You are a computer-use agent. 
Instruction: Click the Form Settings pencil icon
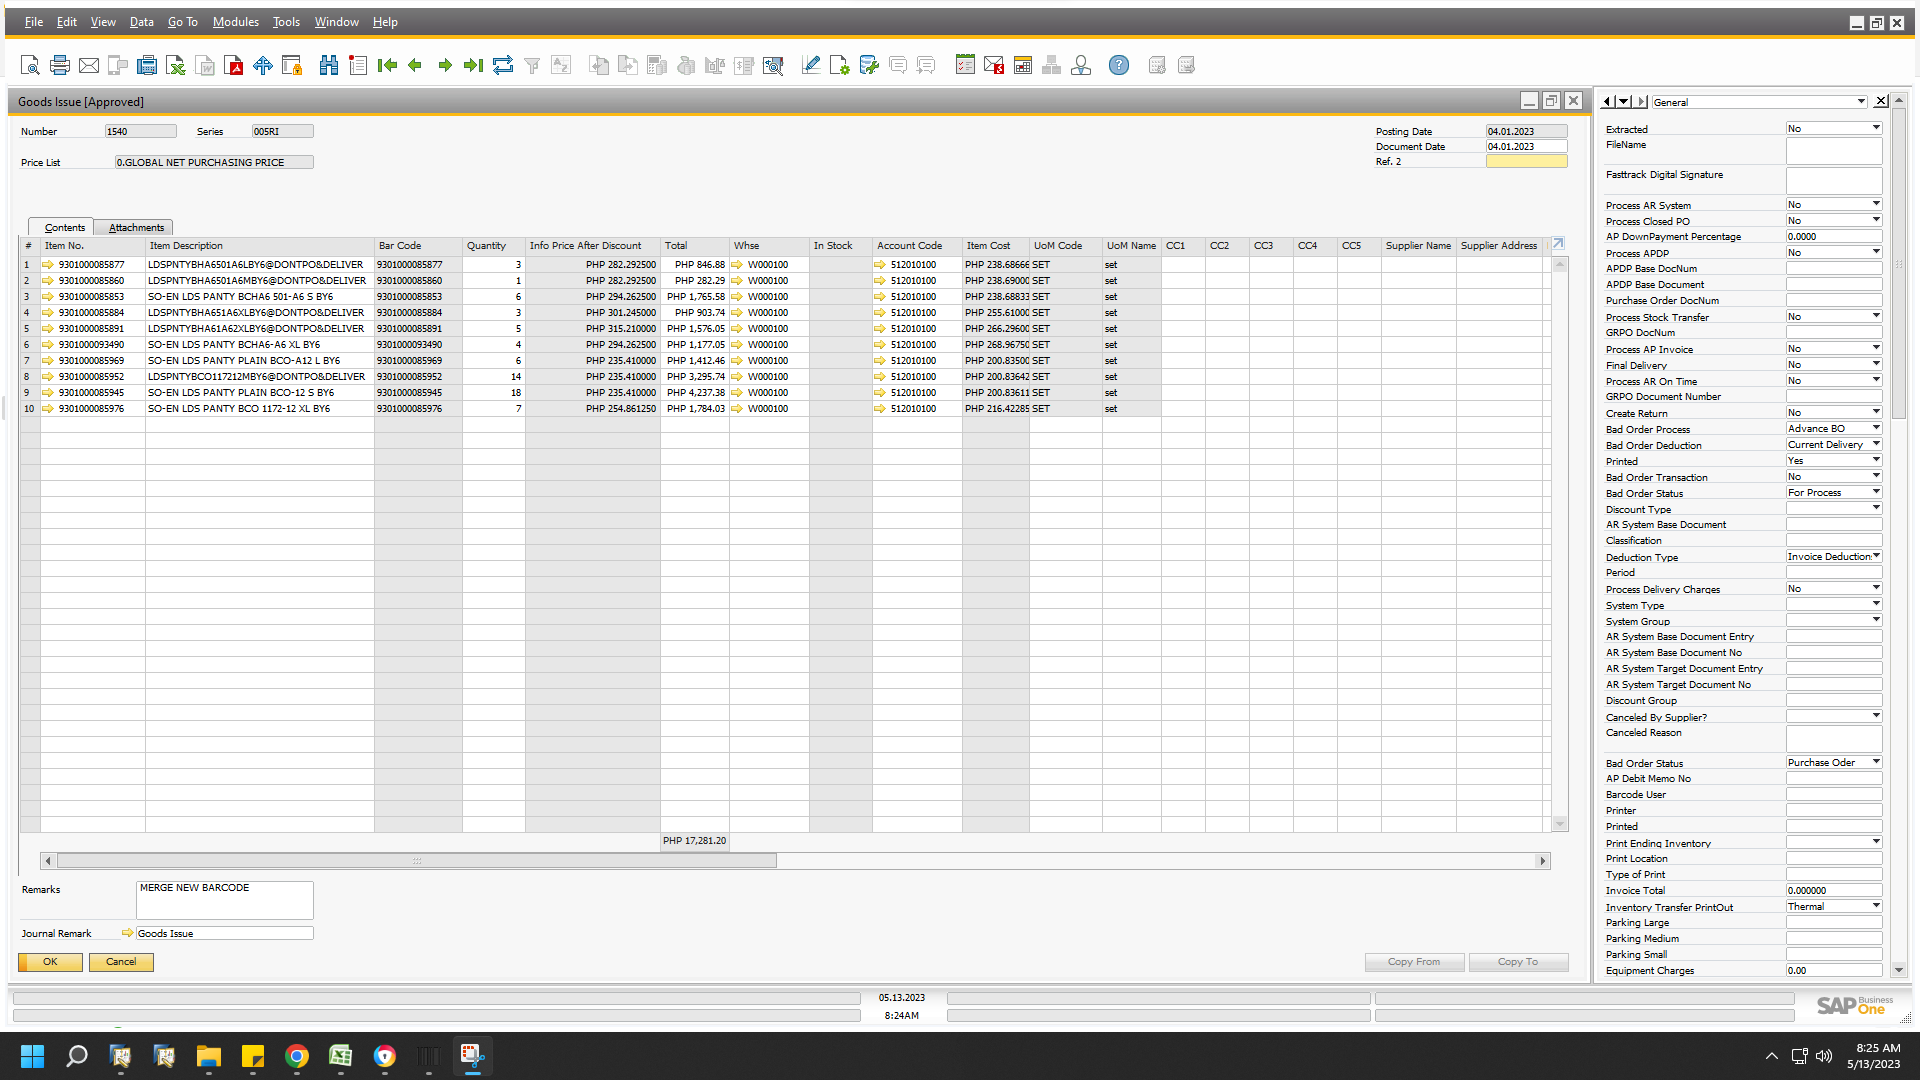[811, 66]
